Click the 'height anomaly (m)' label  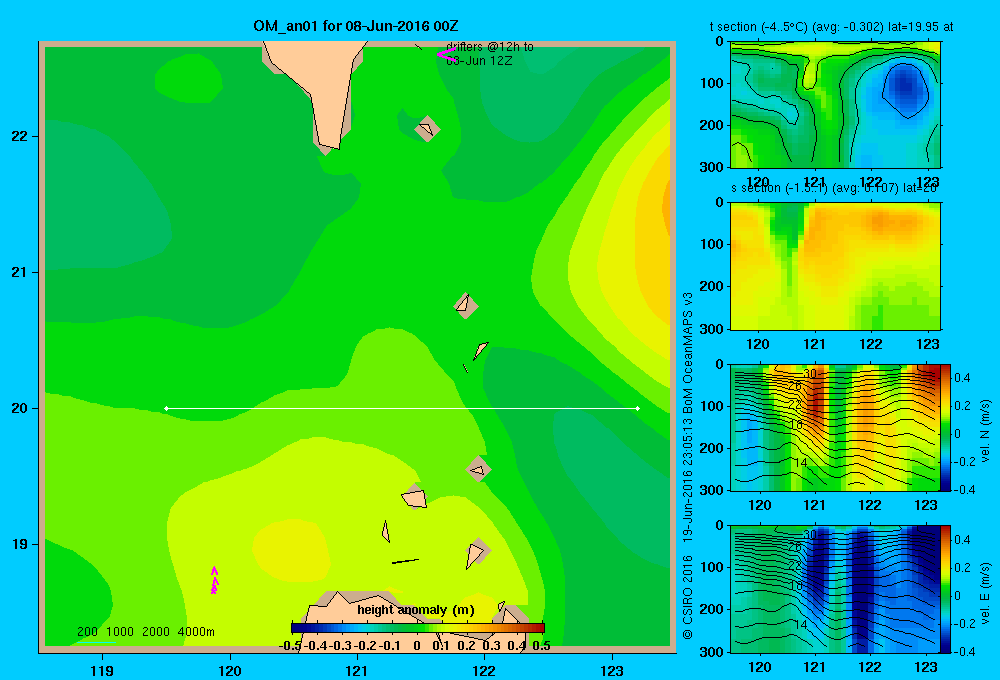coord(416,610)
